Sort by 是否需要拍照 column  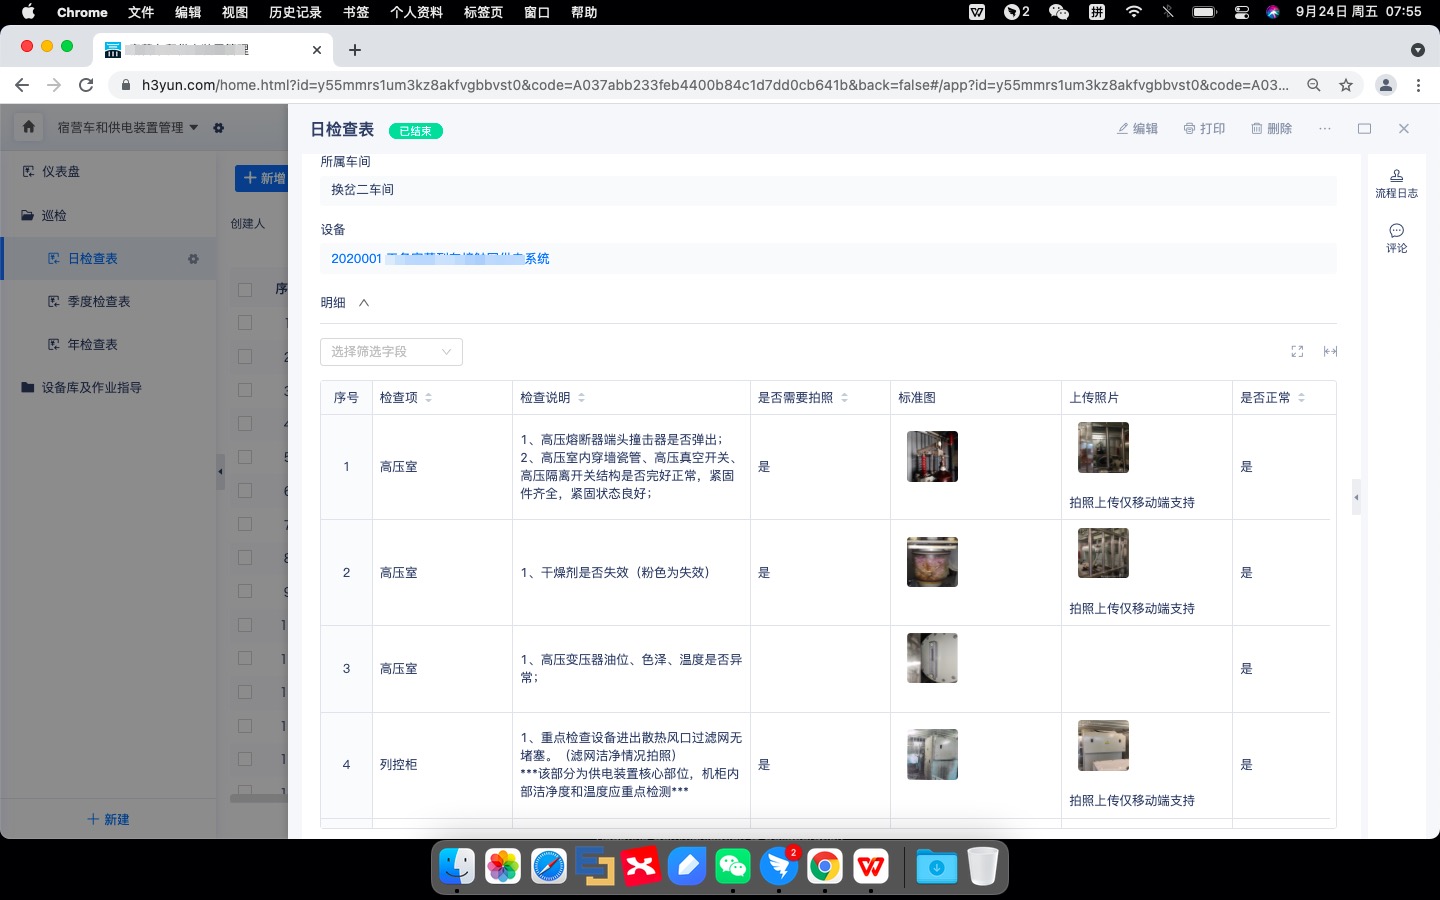pos(844,398)
